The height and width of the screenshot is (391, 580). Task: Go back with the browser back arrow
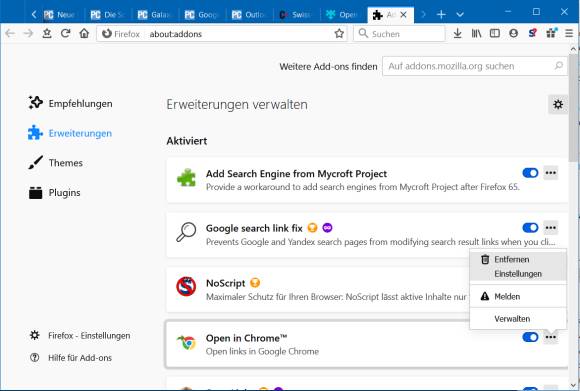click(x=10, y=34)
